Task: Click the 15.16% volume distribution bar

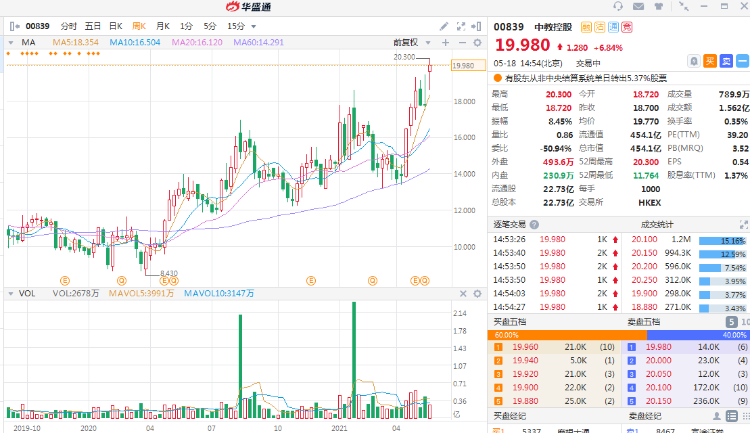Action: pyautogui.click(x=722, y=241)
